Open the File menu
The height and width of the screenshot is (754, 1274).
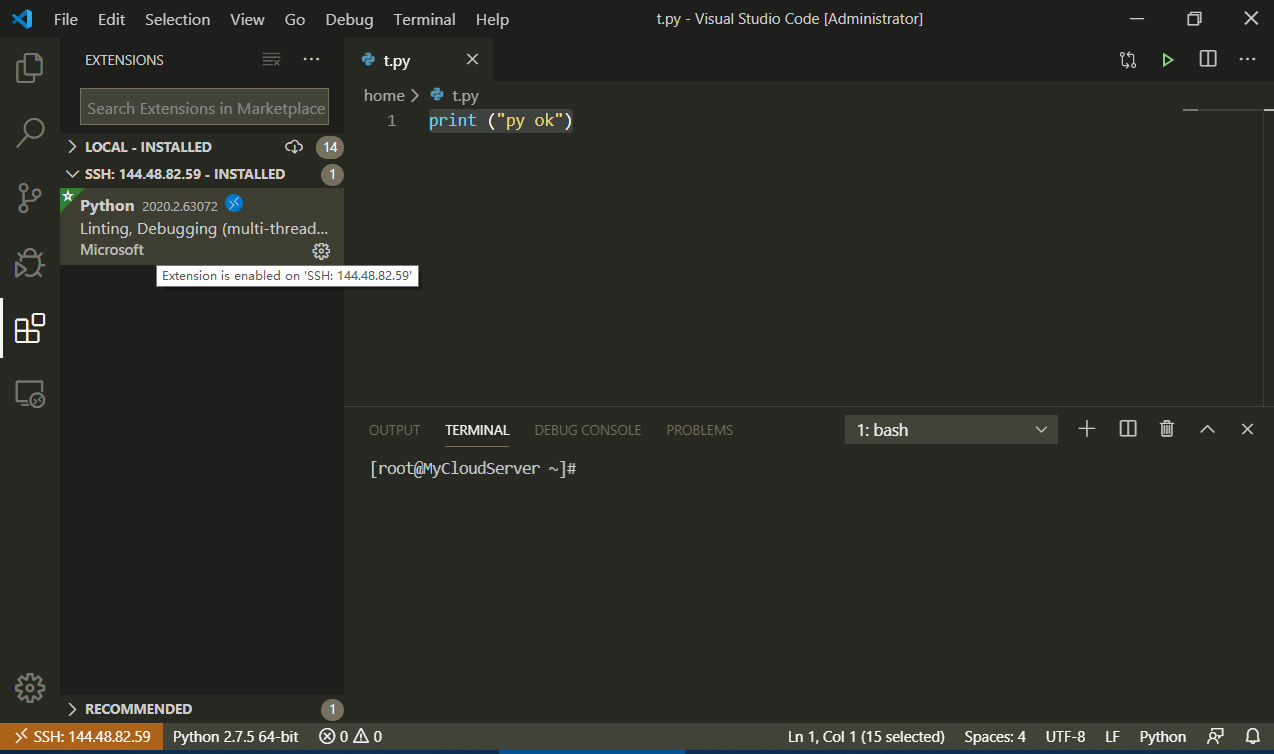66,19
